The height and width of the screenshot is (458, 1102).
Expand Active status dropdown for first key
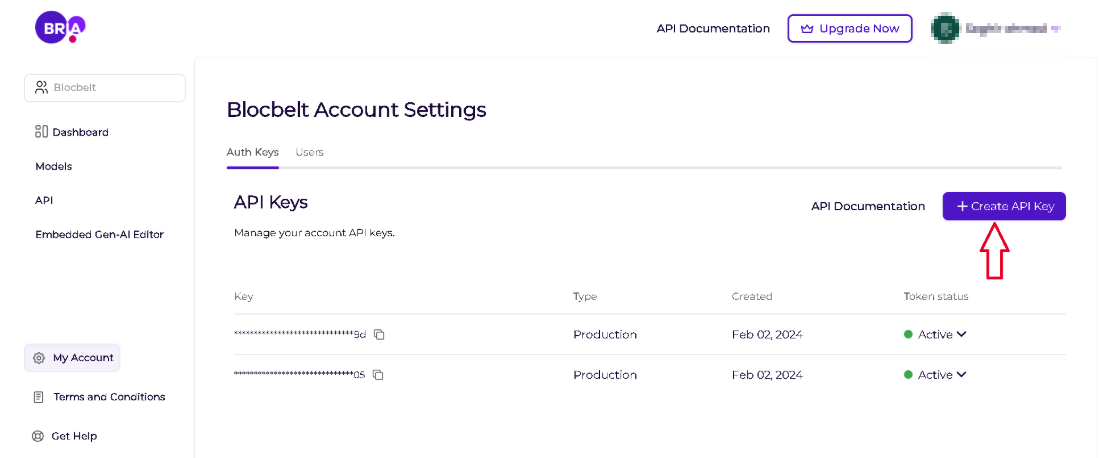tap(961, 334)
